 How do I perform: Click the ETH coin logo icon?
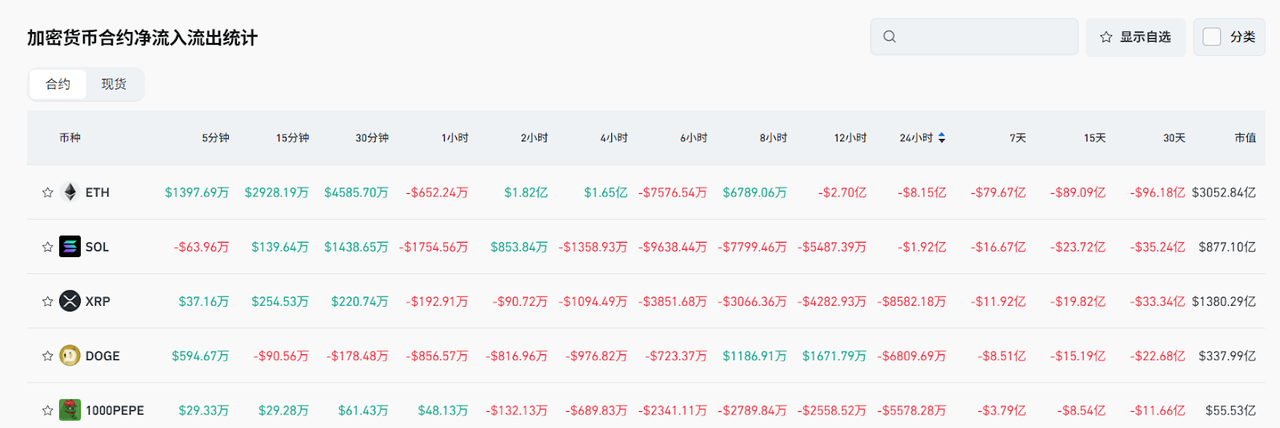pyautogui.click(x=70, y=192)
